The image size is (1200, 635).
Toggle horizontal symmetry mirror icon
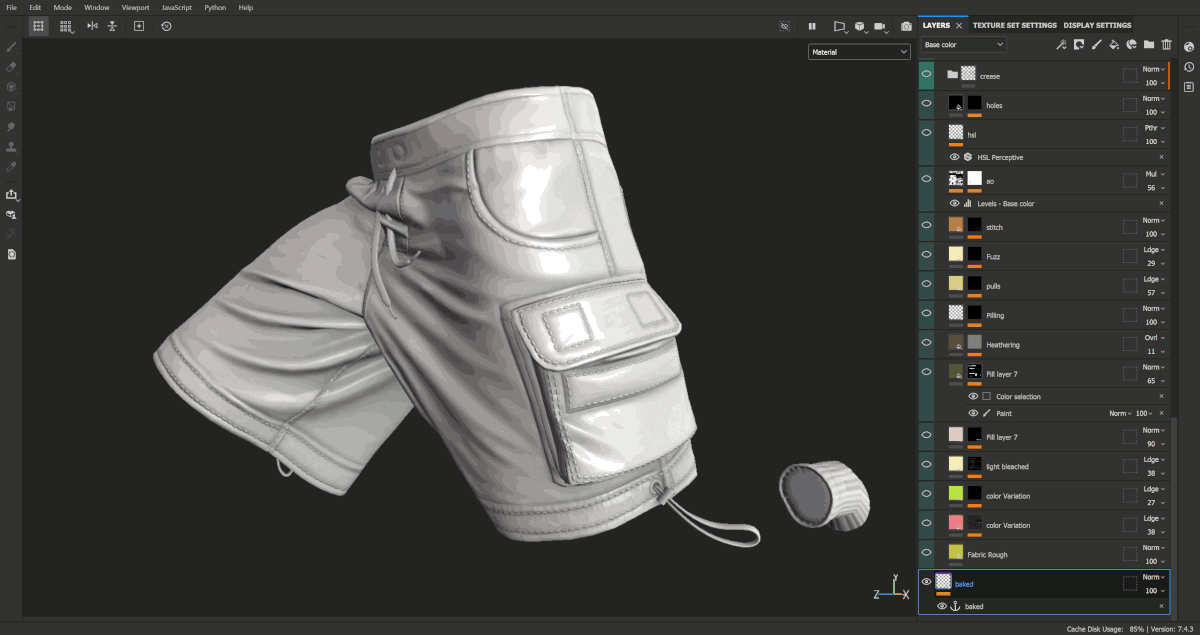92,26
